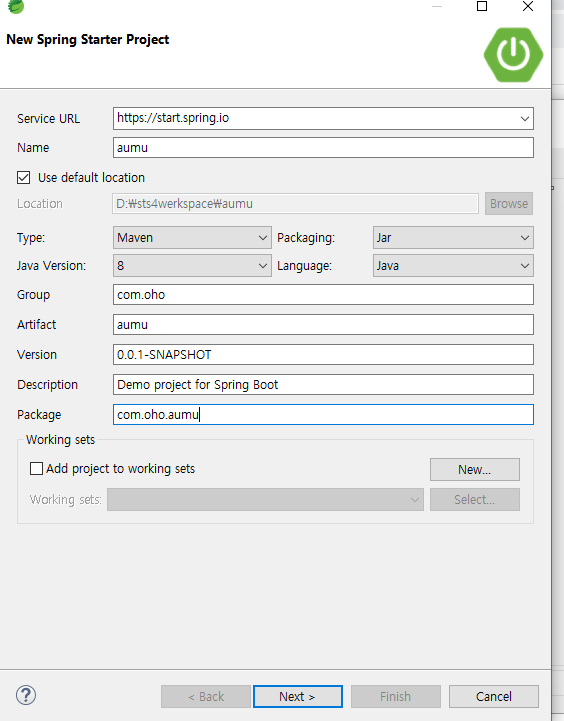
Task: Click the < Back button
Action: [205, 697]
